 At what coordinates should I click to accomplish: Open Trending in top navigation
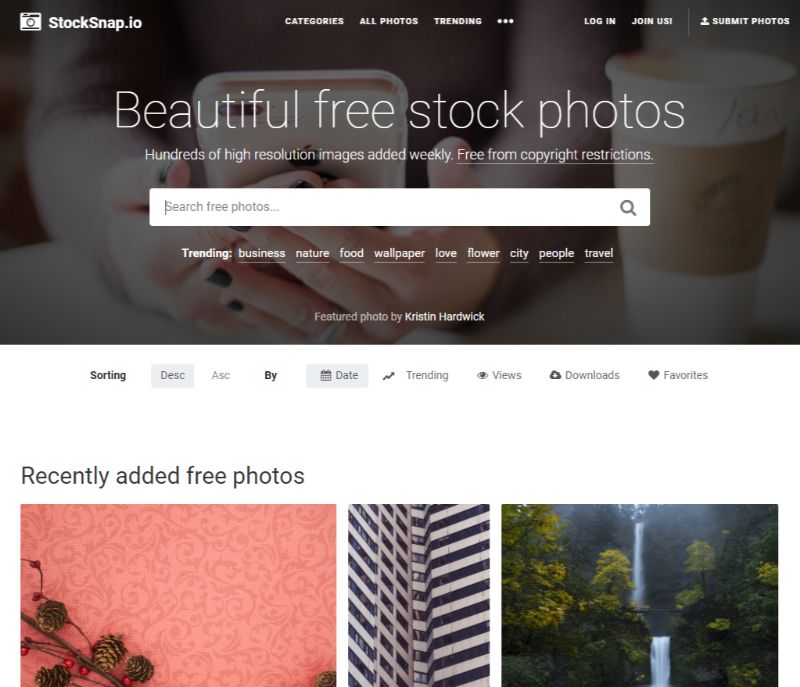[458, 21]
